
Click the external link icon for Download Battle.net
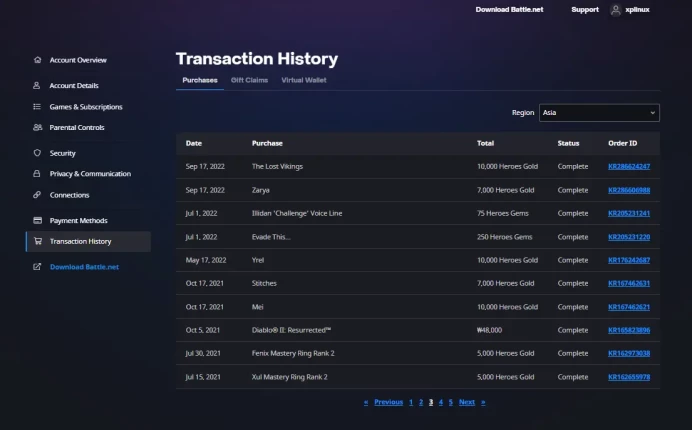coord(37,267)
